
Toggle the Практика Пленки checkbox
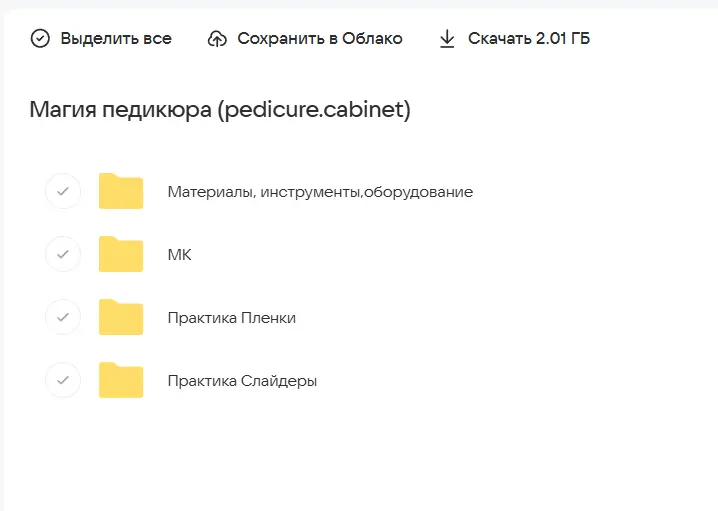point(63,317)
